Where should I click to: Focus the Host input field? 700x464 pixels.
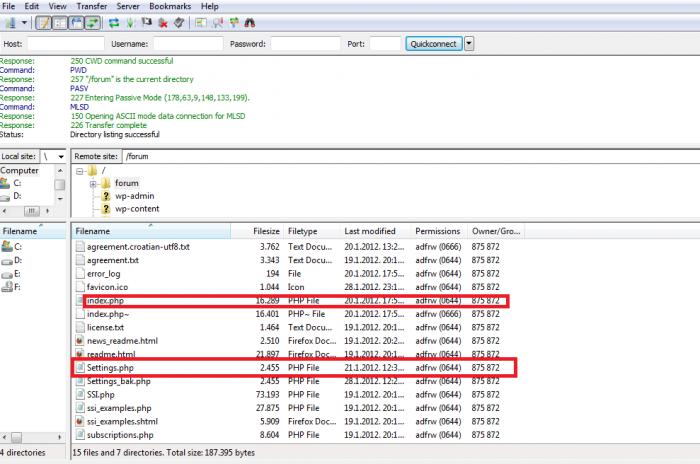tap(66, 44)
